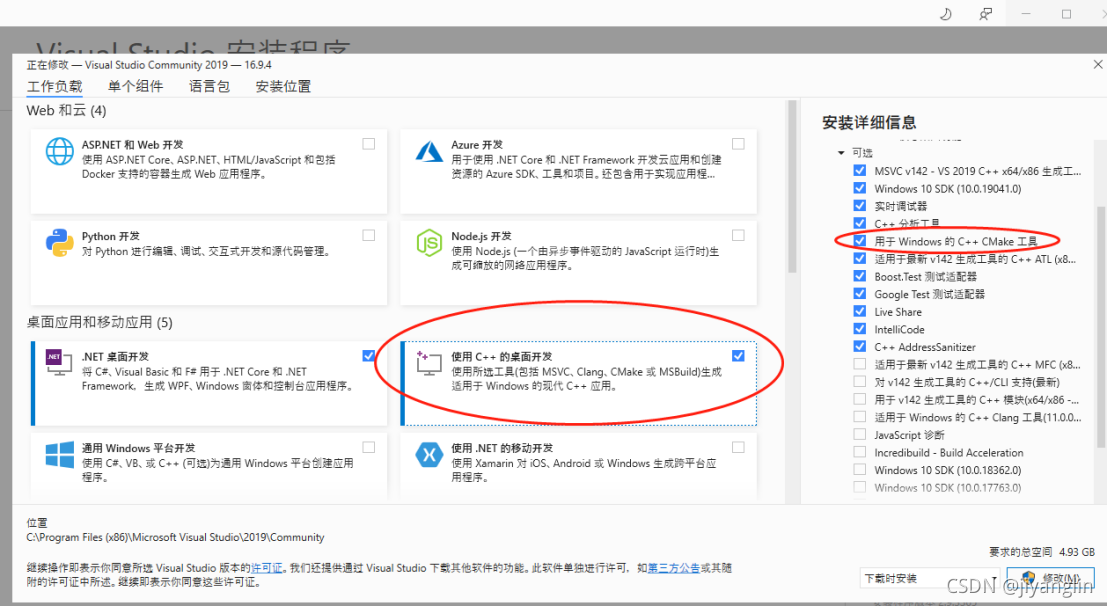Uncheck the 使用 C++ 的桌面开发 checkbox
The width and height of the screenshot is (1108, 607).
[738, 355]
